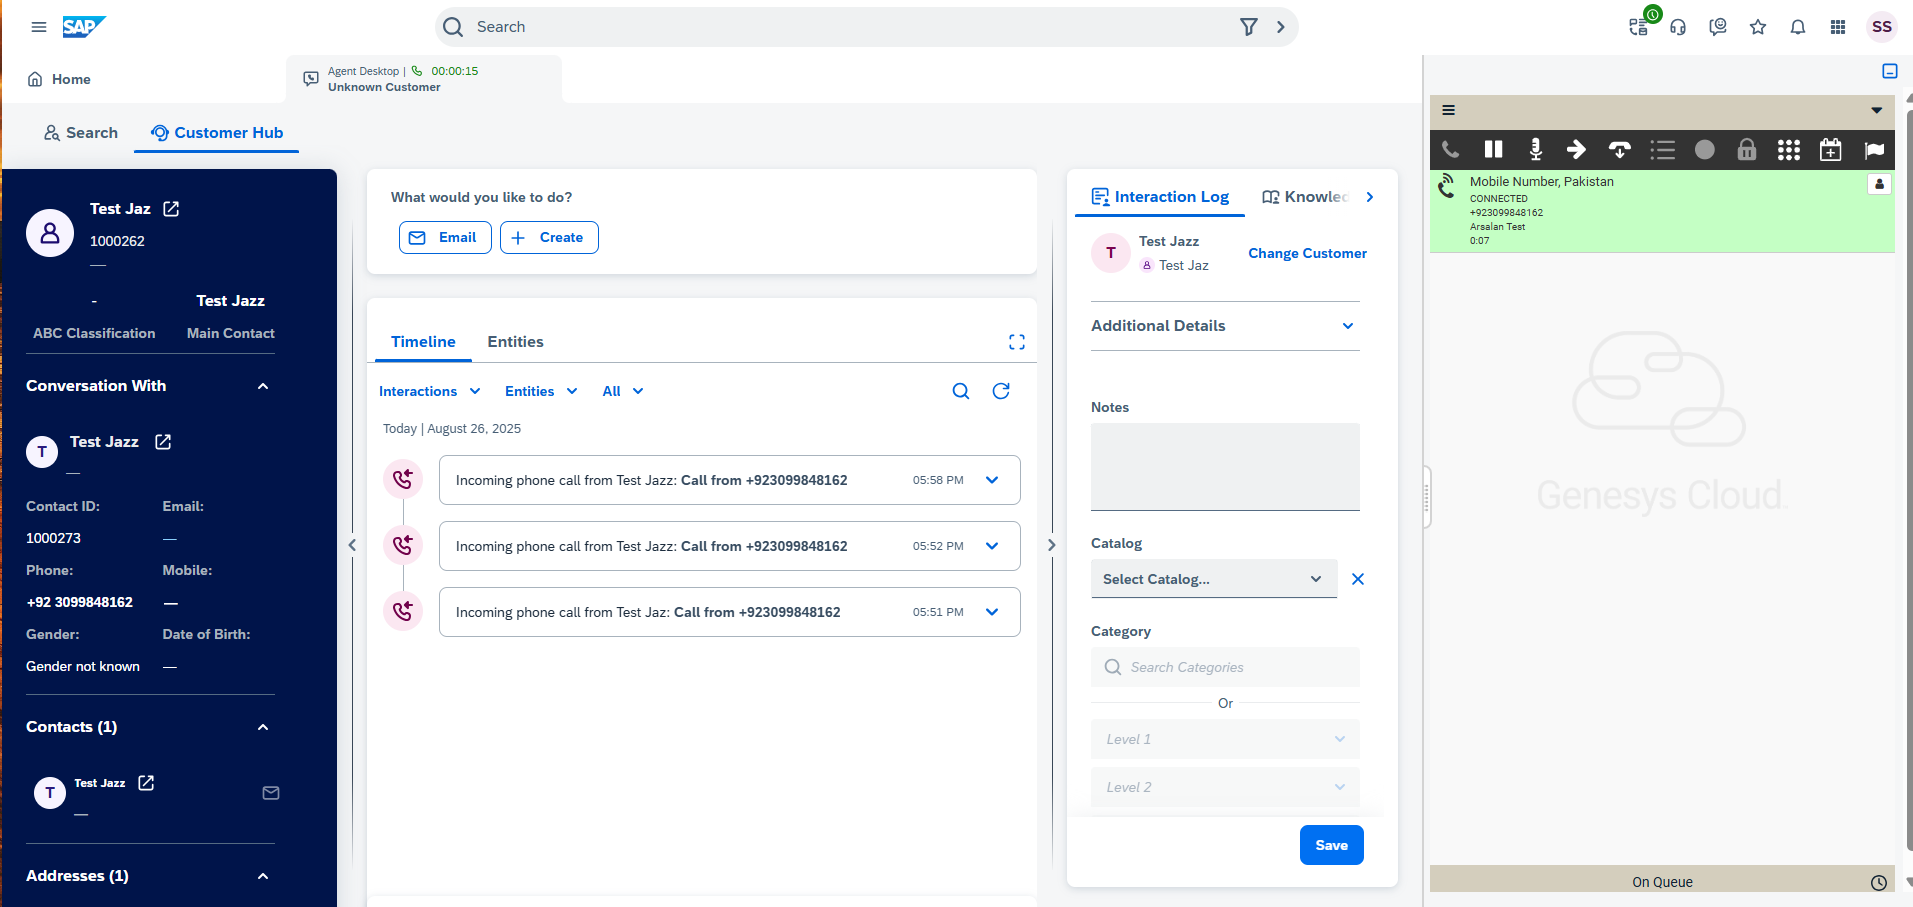Click the Change Customer link
Screen dimensions: 1913x907
[1307, 253]
